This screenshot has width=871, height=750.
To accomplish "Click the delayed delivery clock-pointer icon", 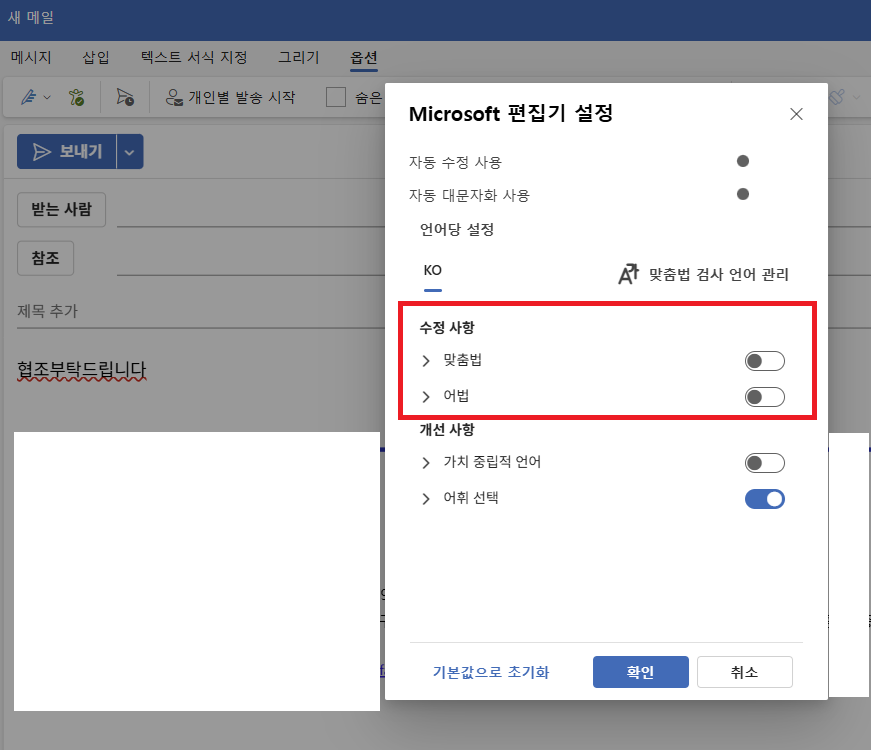I will pos(126,99).
